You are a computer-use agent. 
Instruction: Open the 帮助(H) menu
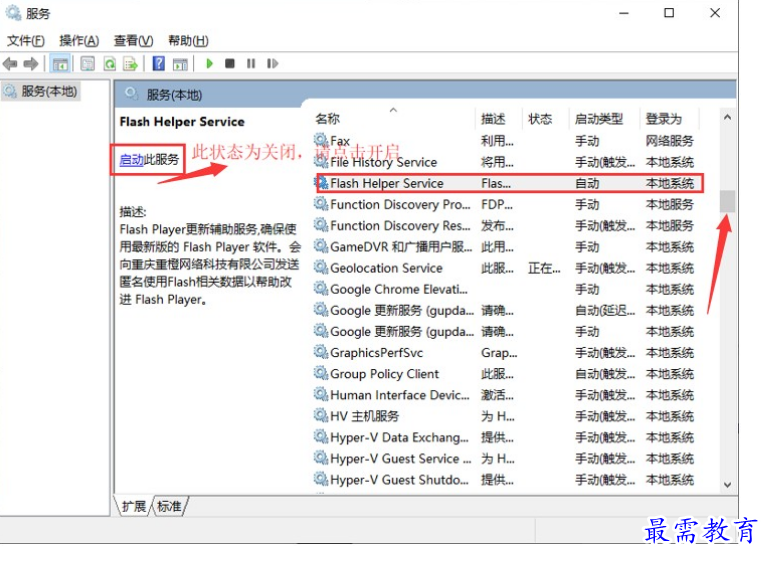point(188,41)
